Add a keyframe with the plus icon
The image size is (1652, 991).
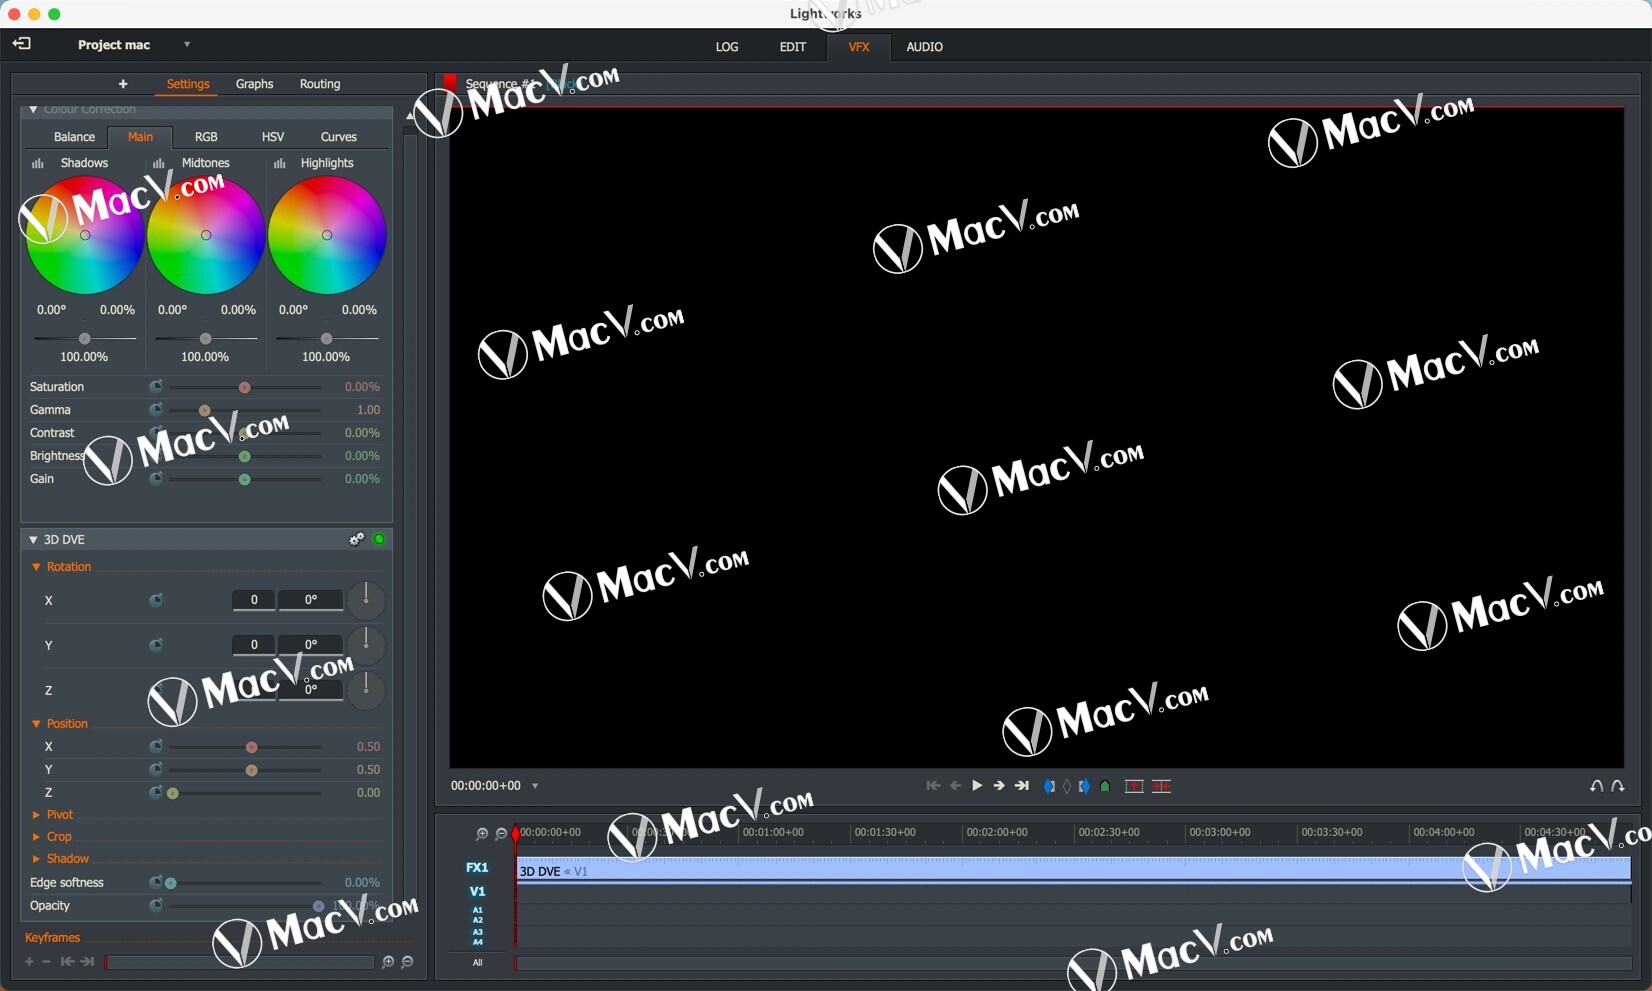(x=29, y=962)
